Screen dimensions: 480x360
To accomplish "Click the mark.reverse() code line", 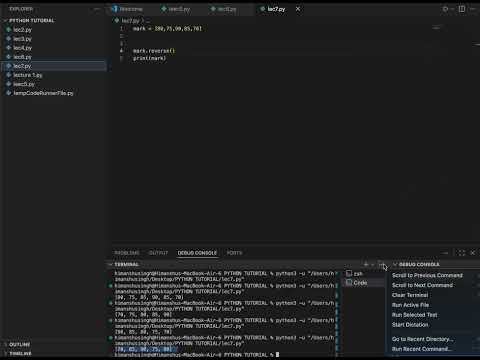I will click(x=154, y=51).
